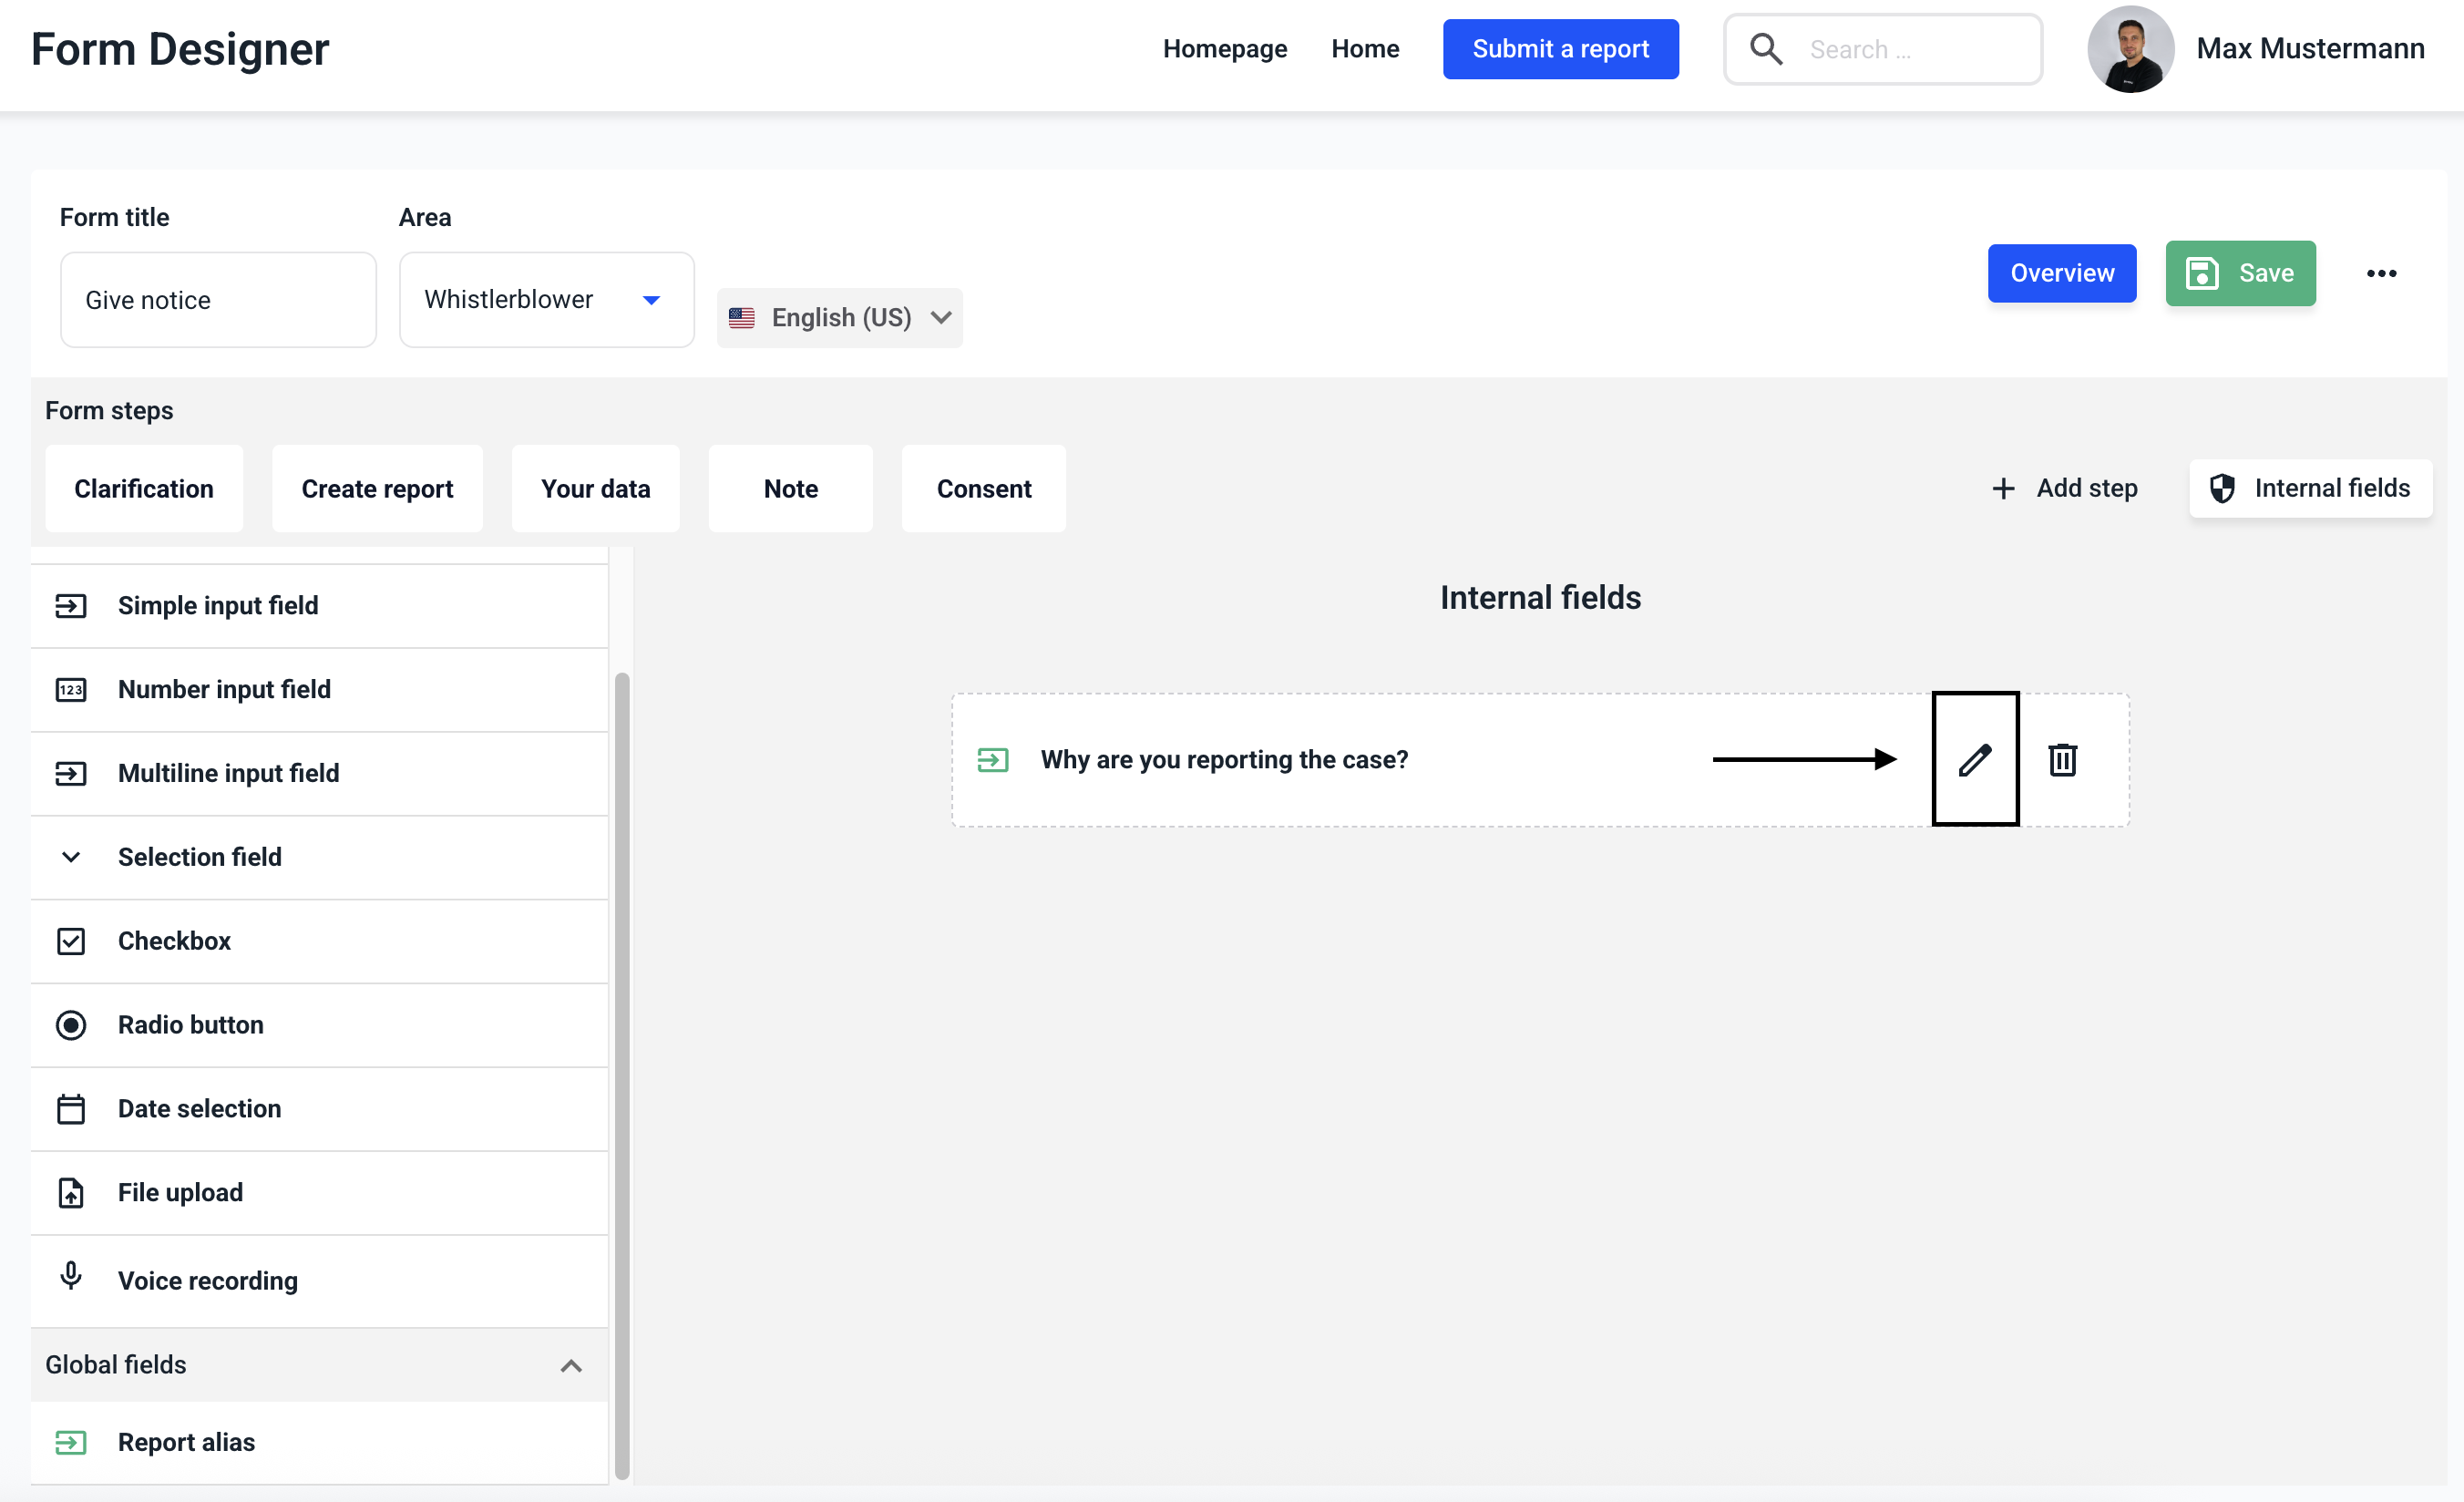The image size is (2464, 1502).
Task: Open the English (US) language selector
Action: (x=840, y=317)
